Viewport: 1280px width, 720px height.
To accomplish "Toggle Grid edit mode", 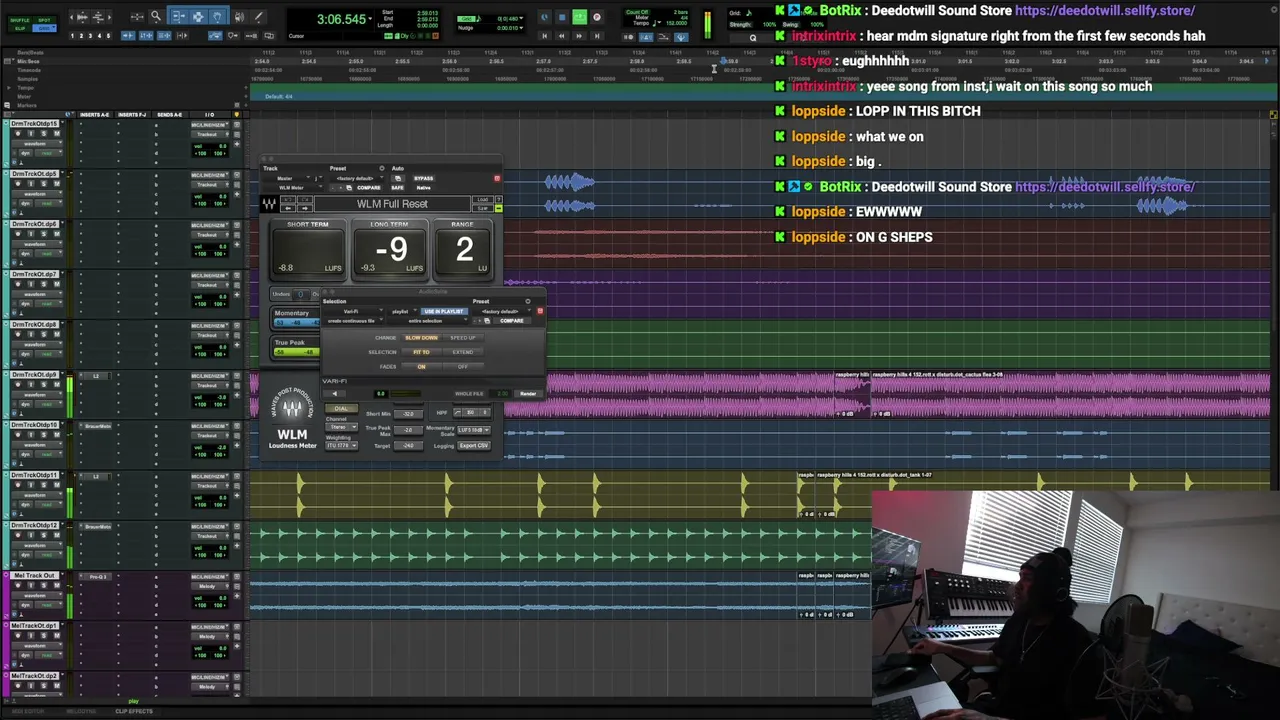I will click(45, 27).
